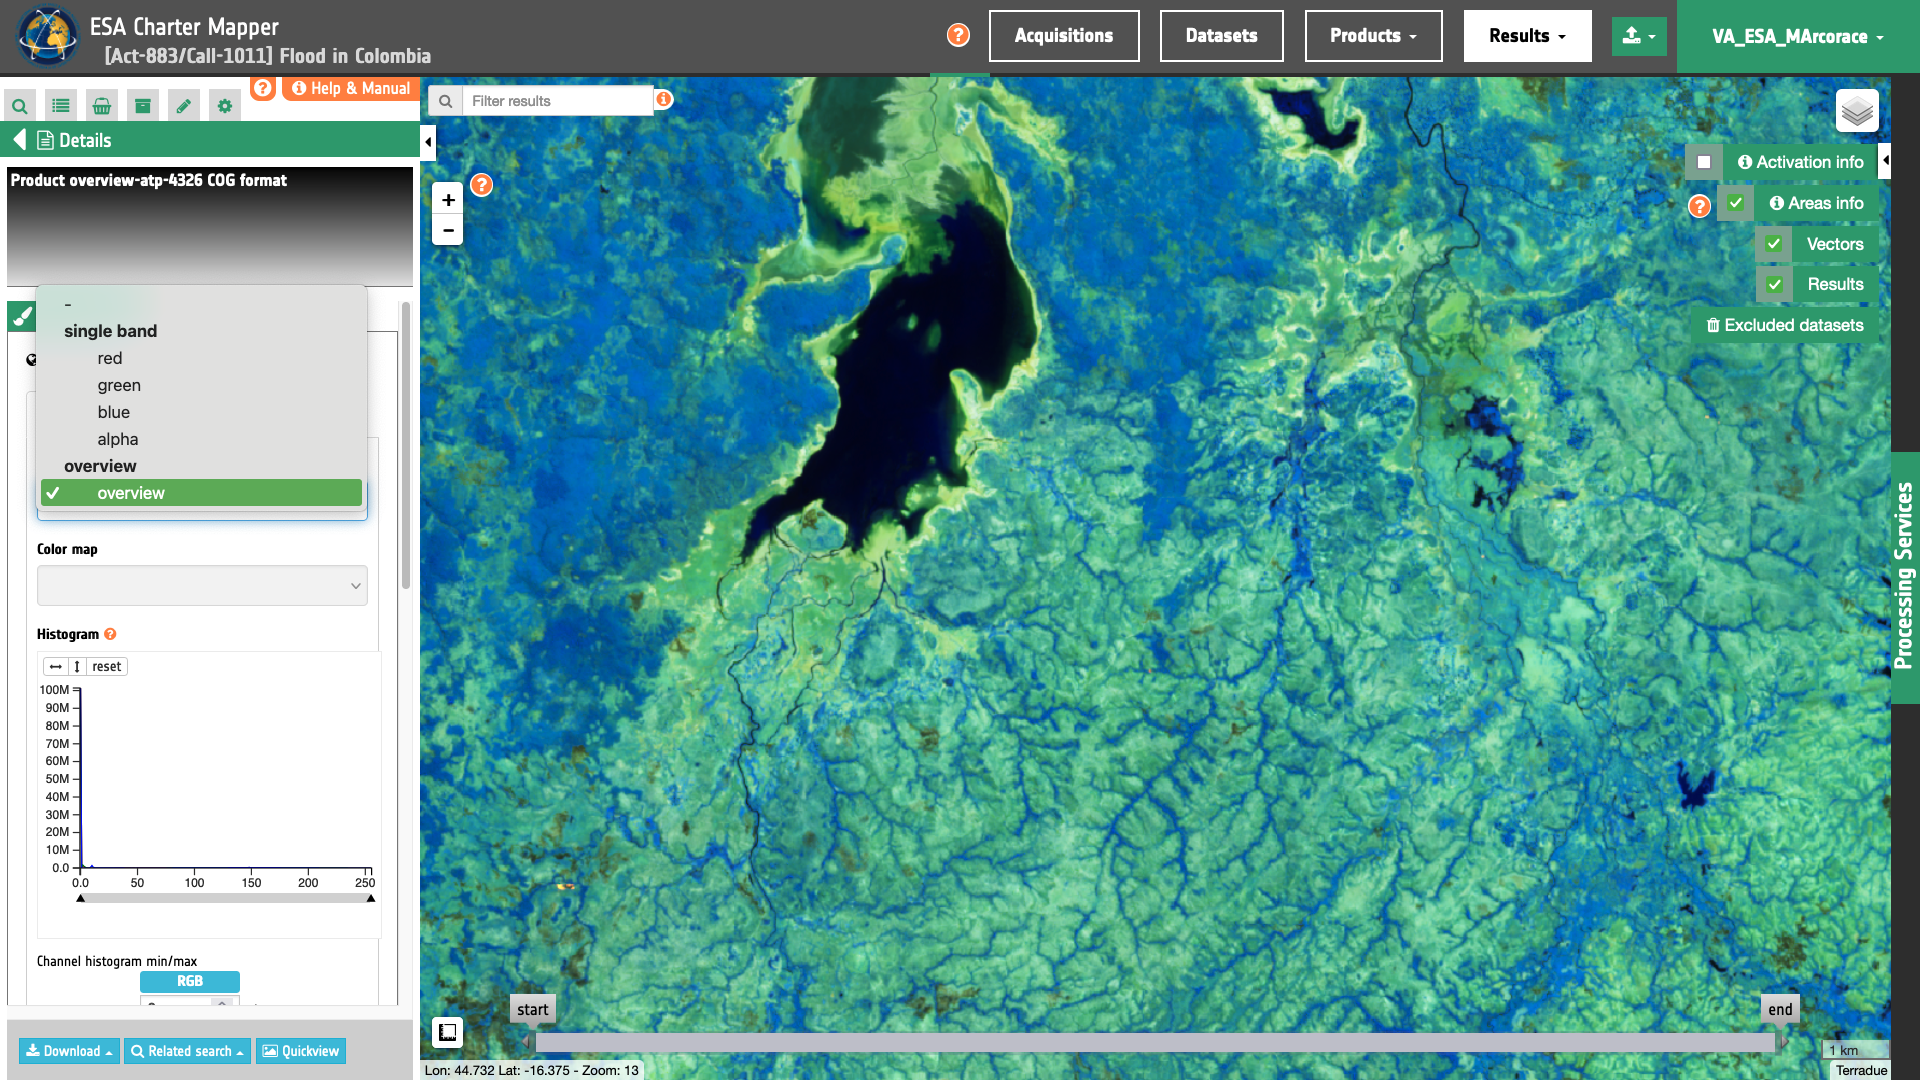The image size is (1920, 1080).
Task: Select the dash empty option in dropdown
Action: [x=201, y=304]
